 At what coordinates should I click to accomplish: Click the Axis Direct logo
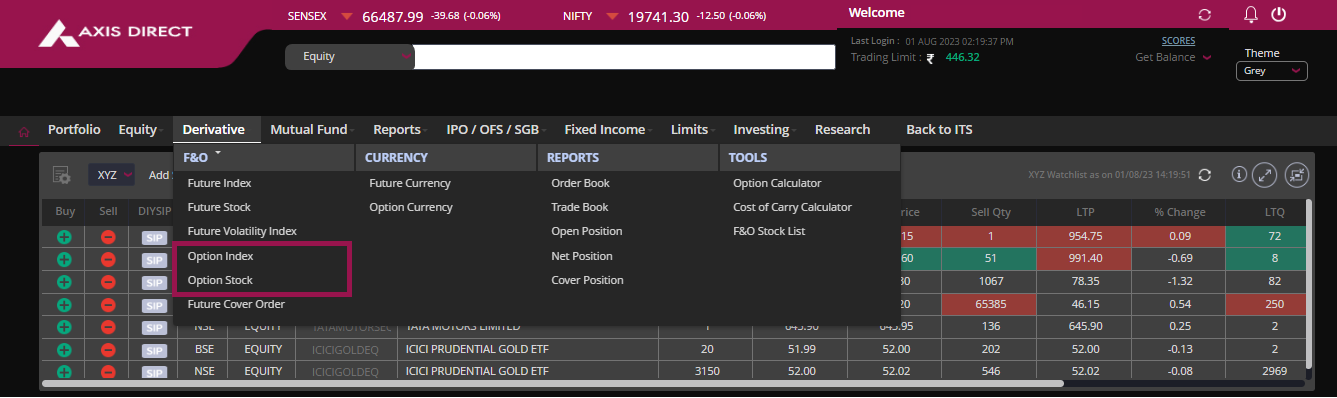coord(115,34)
